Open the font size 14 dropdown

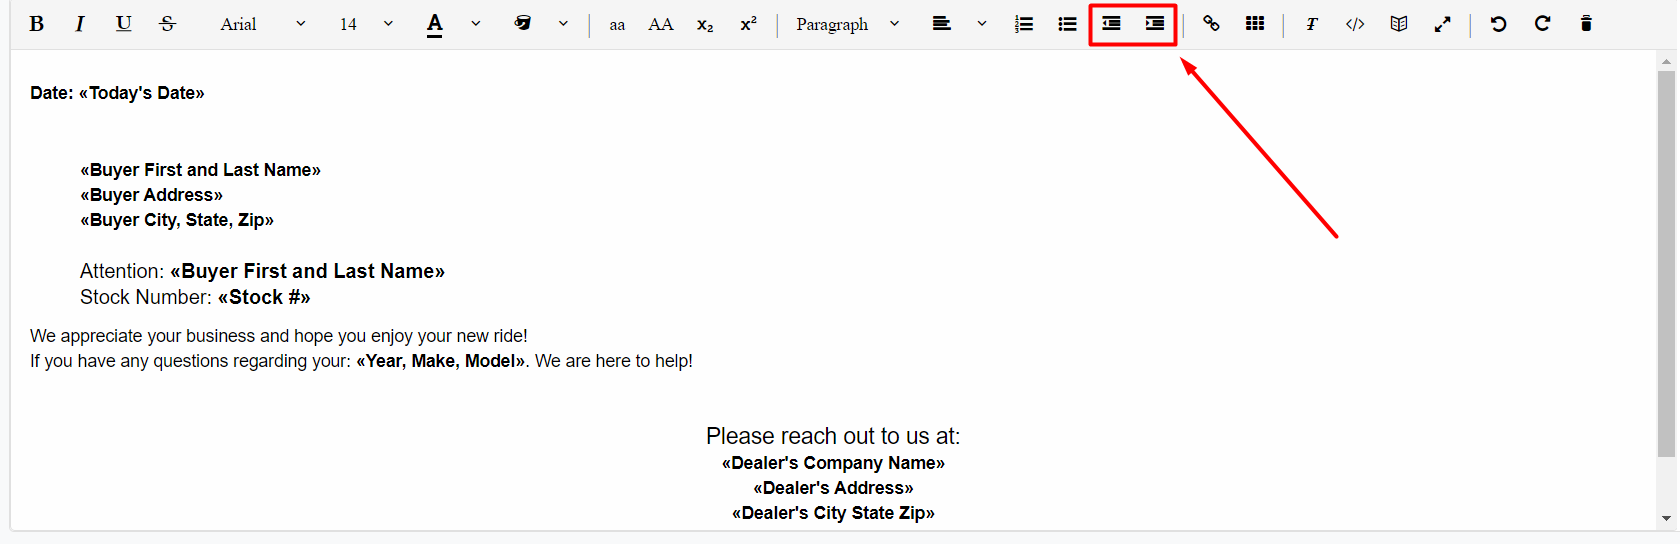pos(366,24)
